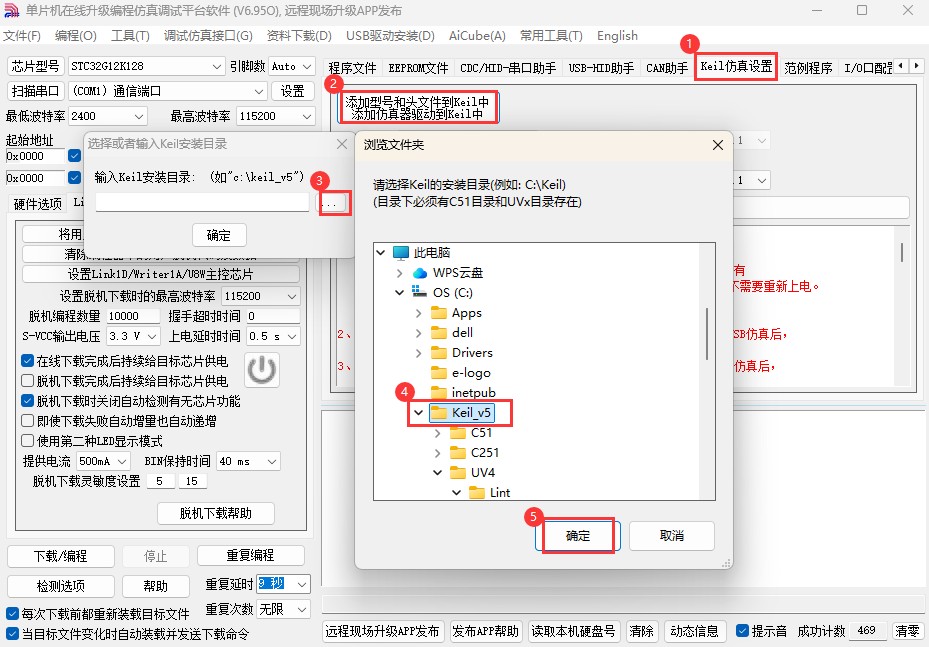Viewport: 929px width, 647px height.
Task: Open the (COM1) 通信端口 dropdown
Action: [168, 91]
